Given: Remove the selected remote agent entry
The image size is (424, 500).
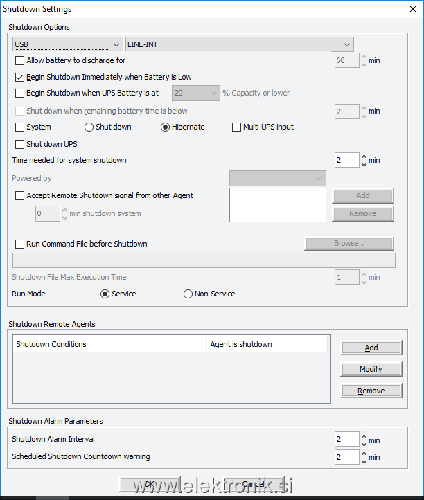Looking at the screenshot, I should 371,390.
